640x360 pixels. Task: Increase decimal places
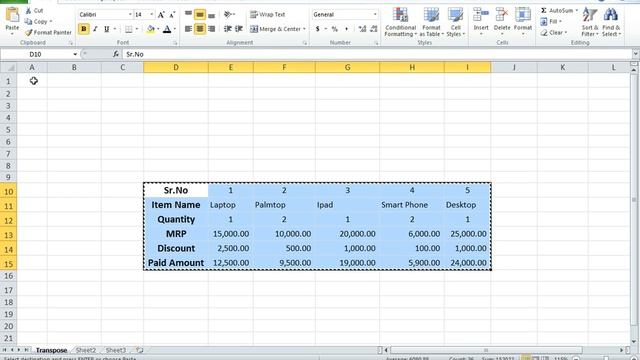pos(362,29)
